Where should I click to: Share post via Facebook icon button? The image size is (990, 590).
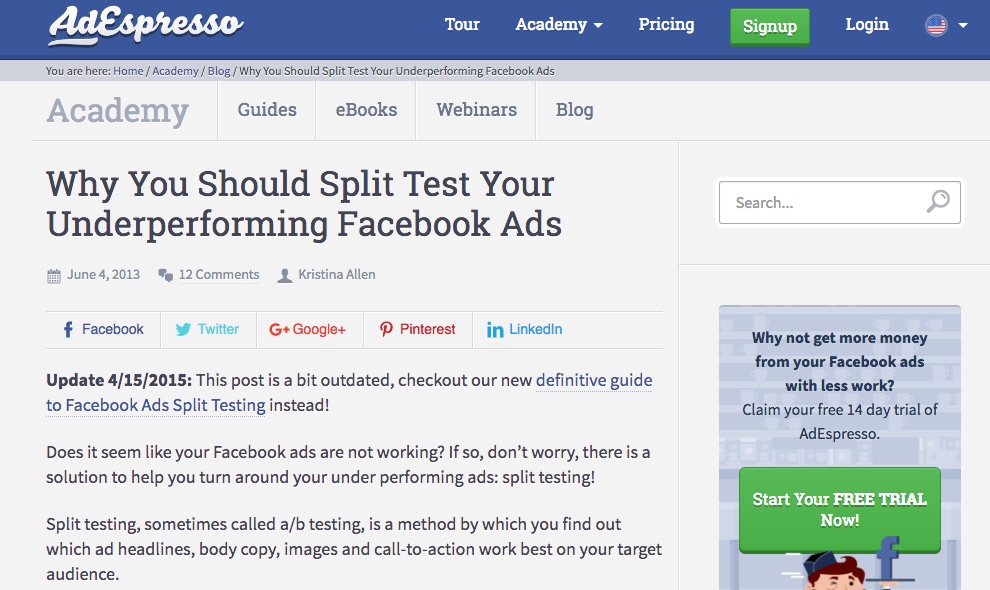[x=103, y=329]
